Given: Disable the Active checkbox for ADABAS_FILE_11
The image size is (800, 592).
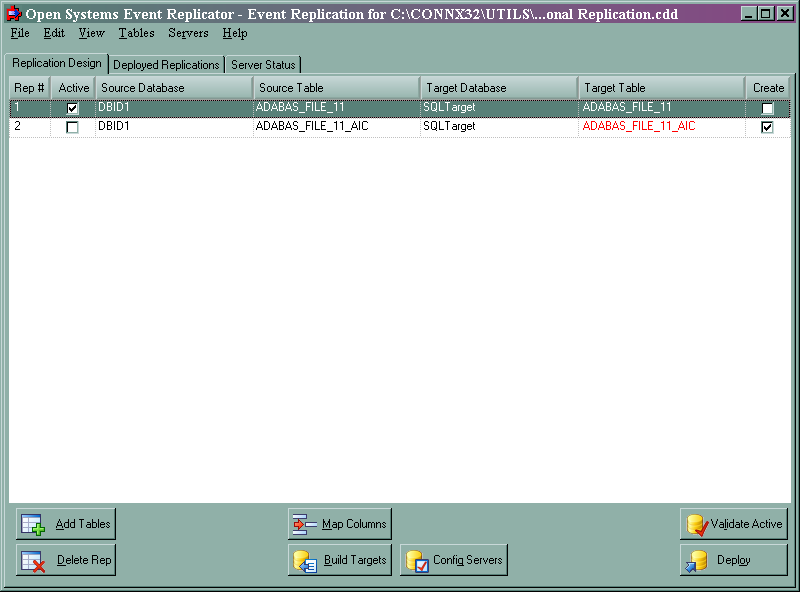Looking at the screenshot, I should pyautogui.click(x=71, y=107).
